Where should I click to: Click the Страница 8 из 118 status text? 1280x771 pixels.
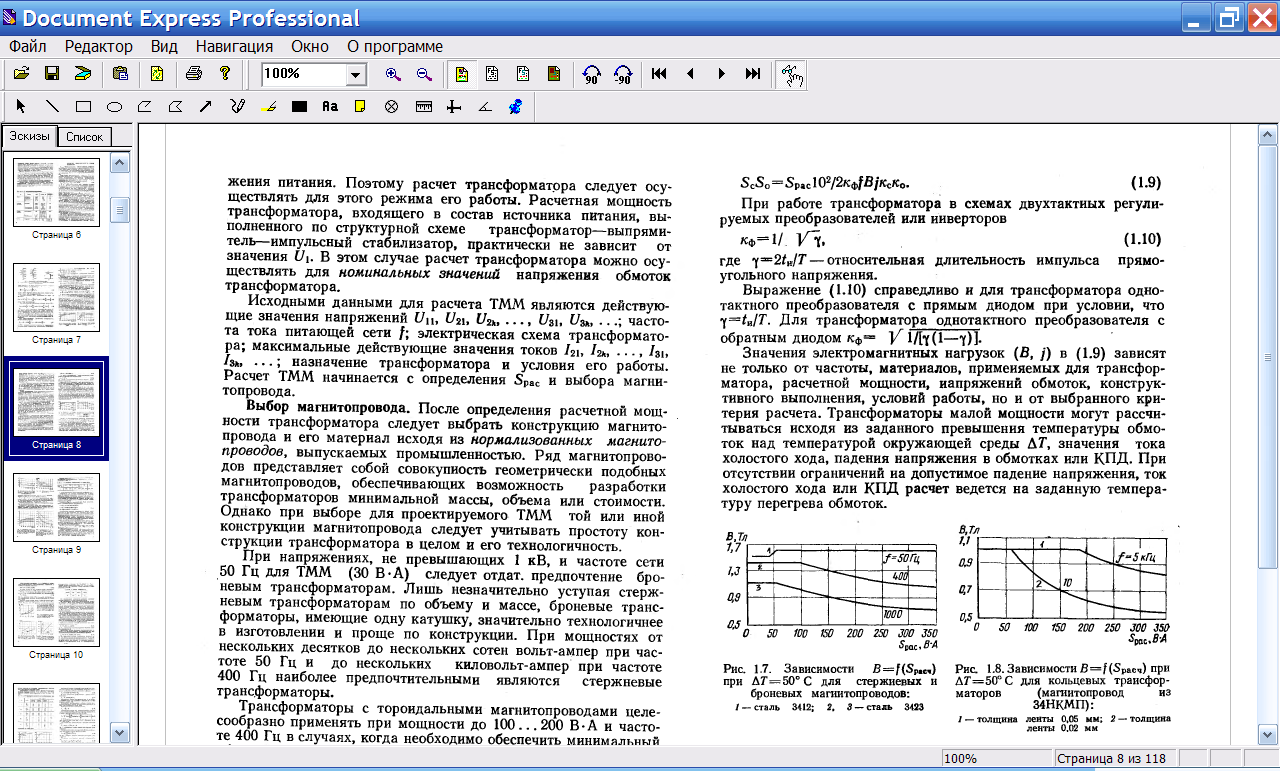(x=1112, y=758)
